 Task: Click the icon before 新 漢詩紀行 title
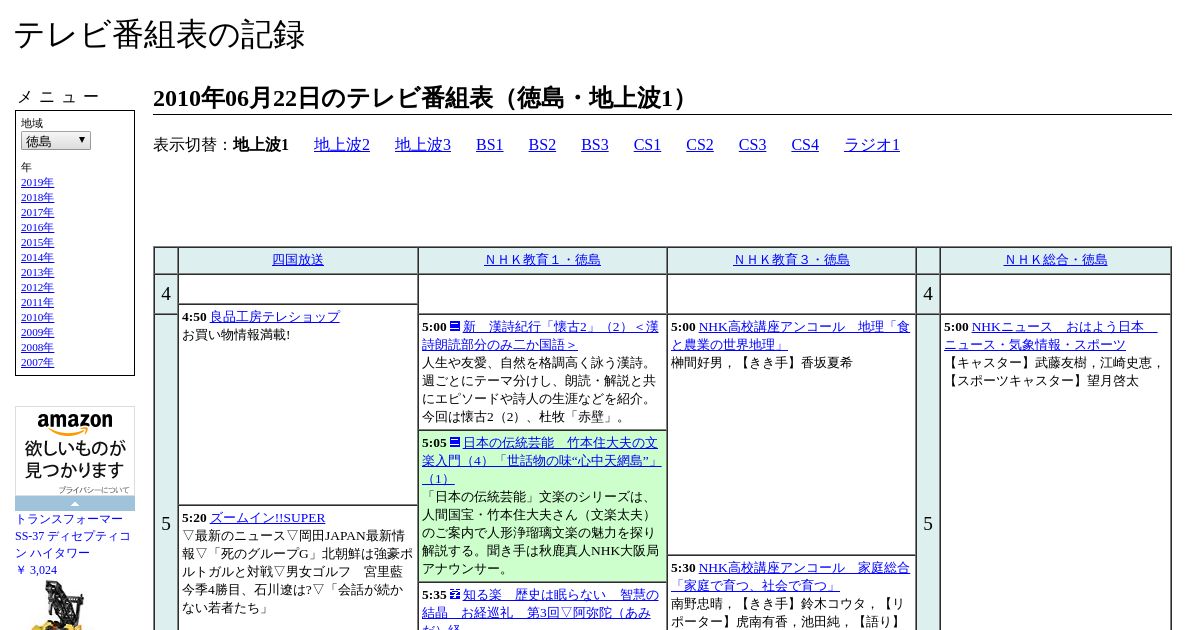pos(455,326)
